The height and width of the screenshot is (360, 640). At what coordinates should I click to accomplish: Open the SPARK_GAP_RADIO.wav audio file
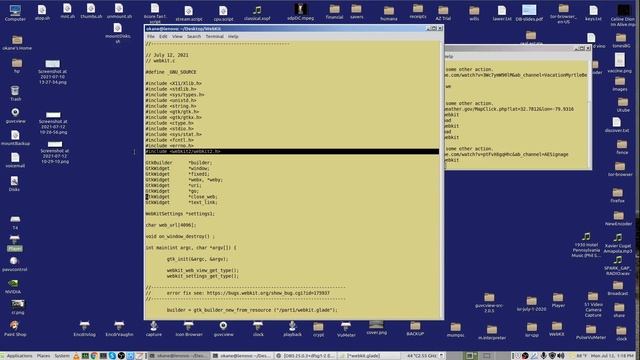tap(618, 265)
